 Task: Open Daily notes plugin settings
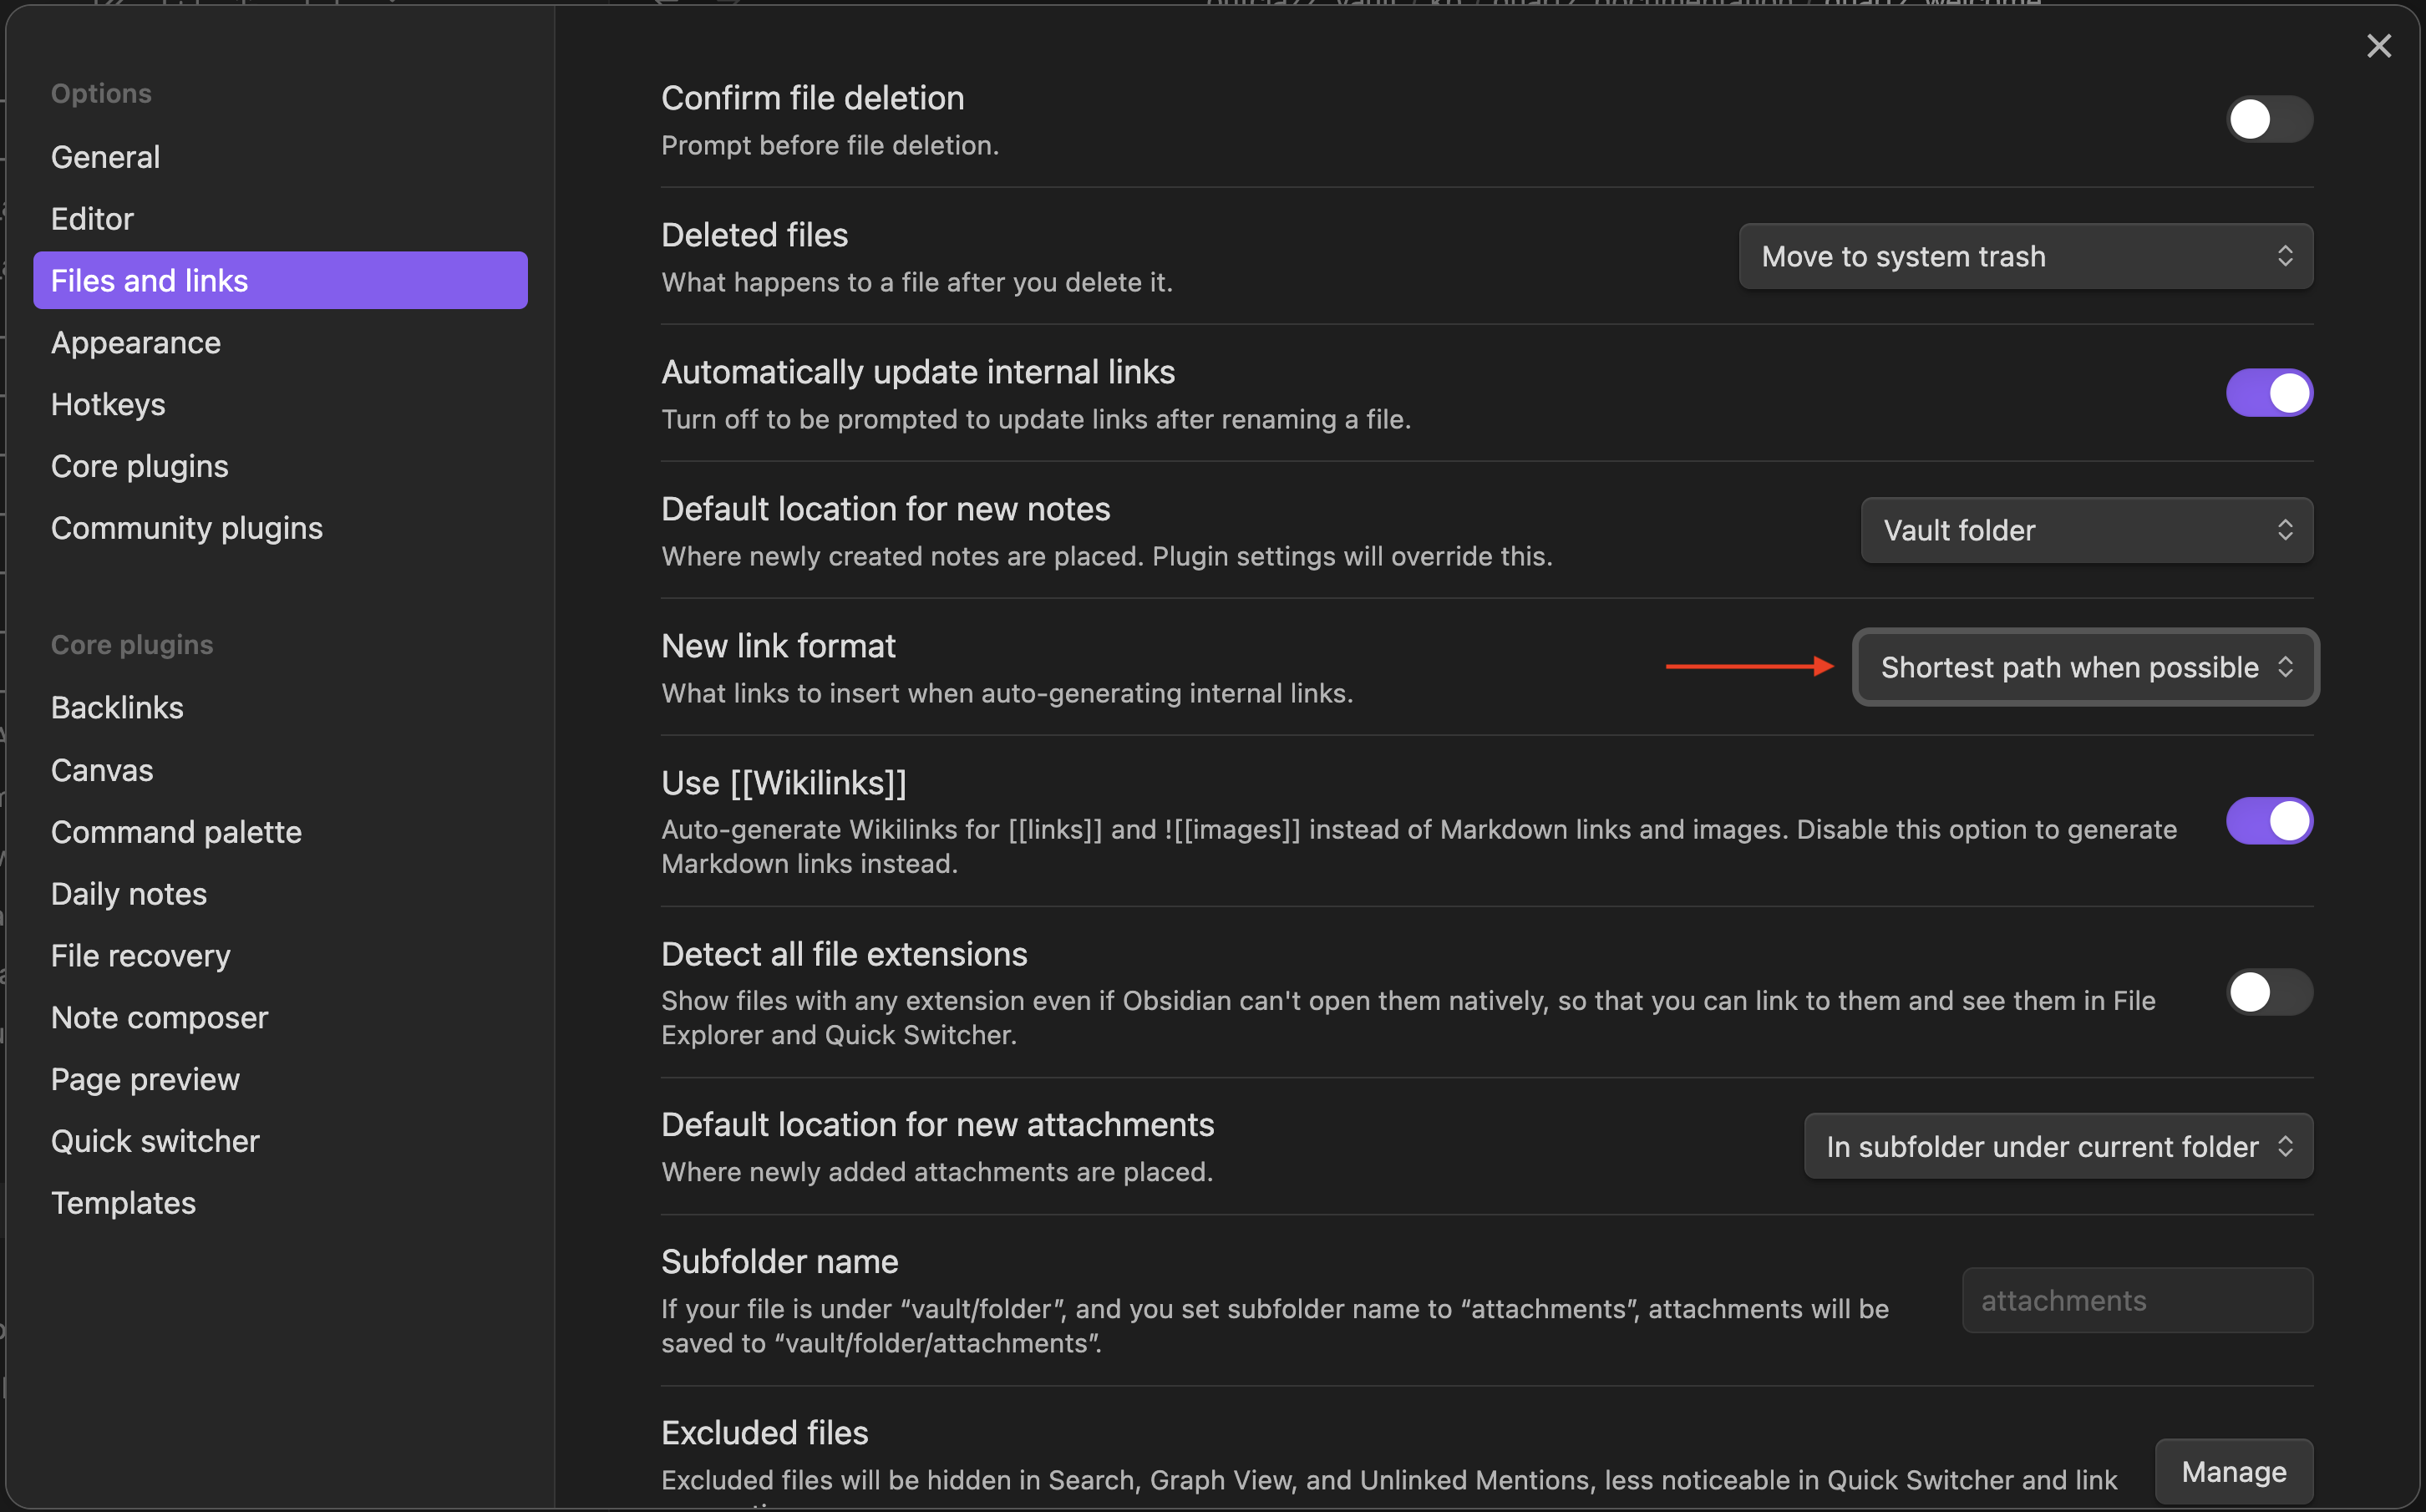pos(129,894)
